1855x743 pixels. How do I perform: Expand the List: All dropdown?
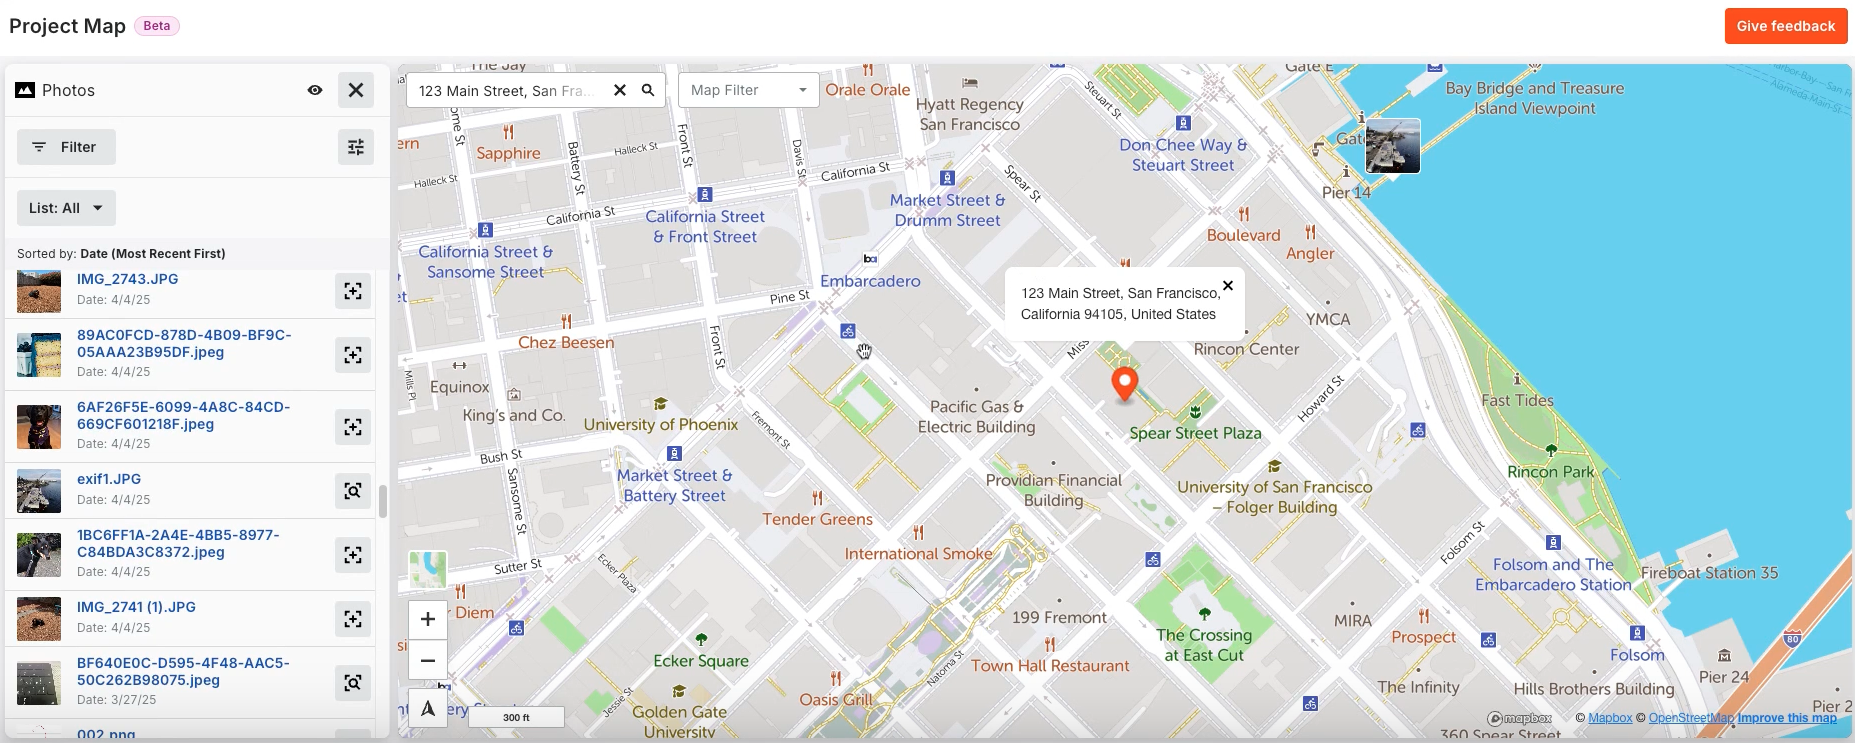click(66, 208)
